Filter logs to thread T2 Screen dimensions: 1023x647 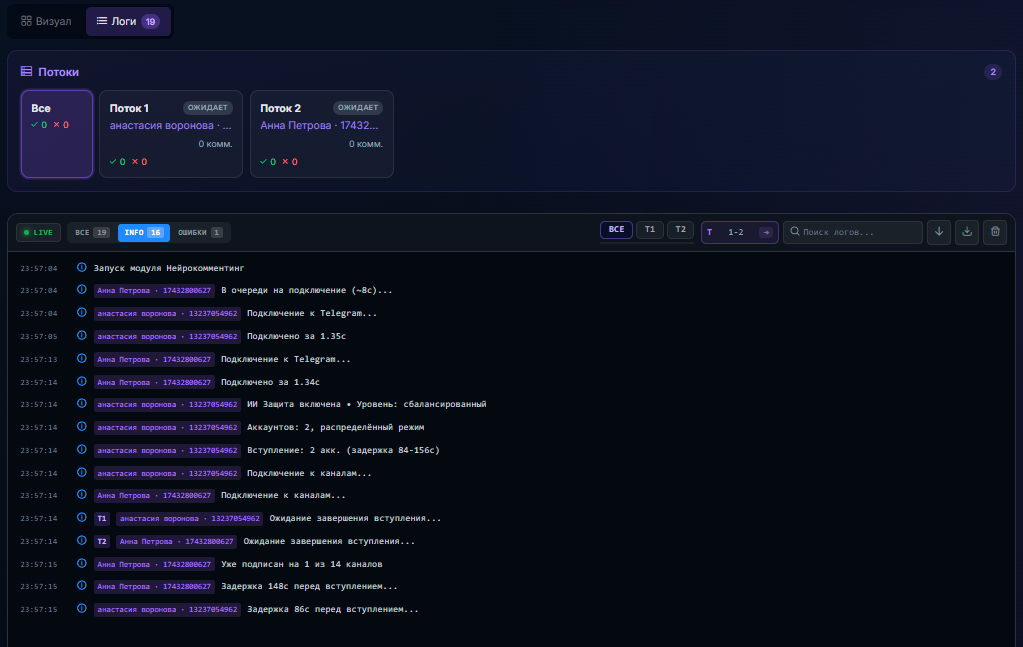click(680, 230)
